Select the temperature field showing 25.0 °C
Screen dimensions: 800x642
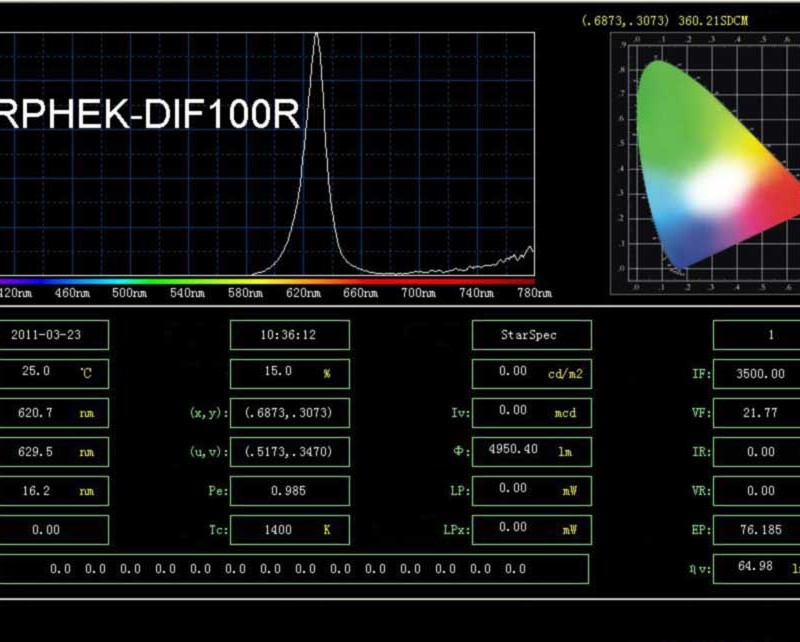[53, 373]
